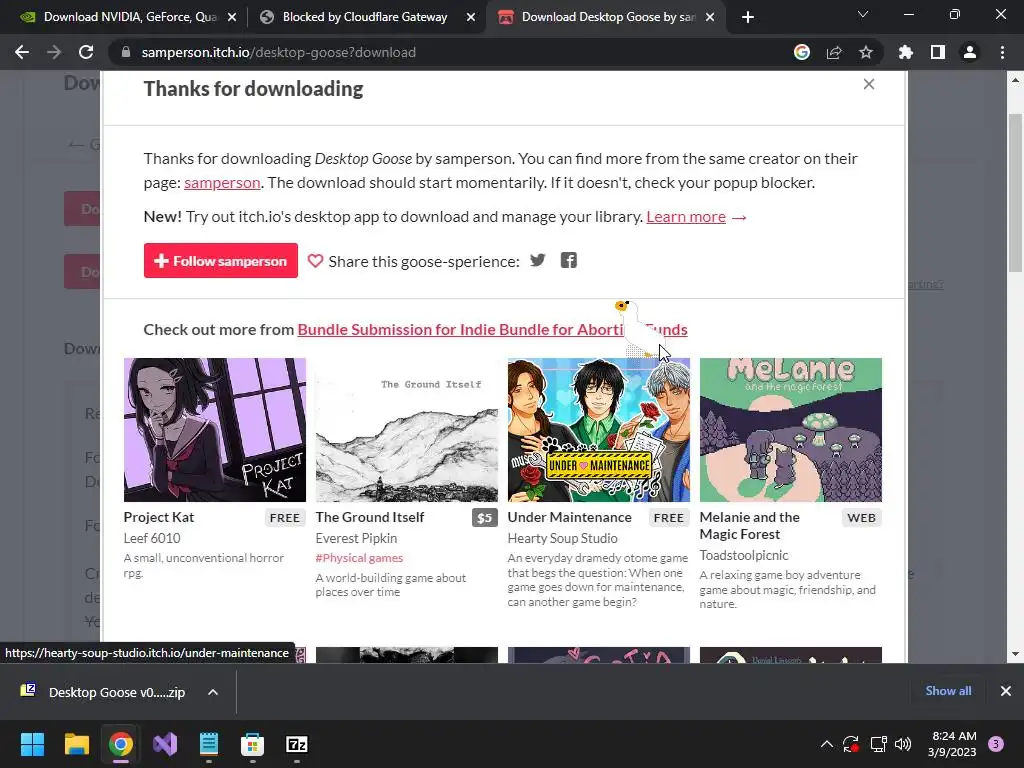Click the Chrome icon in the taskbar
The image size is (1024, 768).
(120, 744)
